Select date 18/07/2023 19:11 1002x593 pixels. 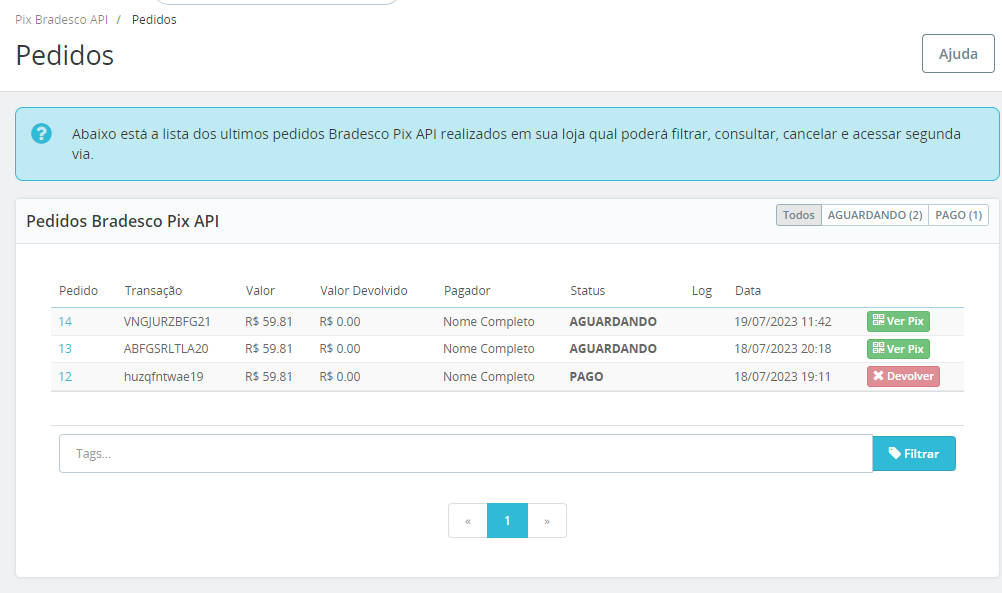pos(782,377)
